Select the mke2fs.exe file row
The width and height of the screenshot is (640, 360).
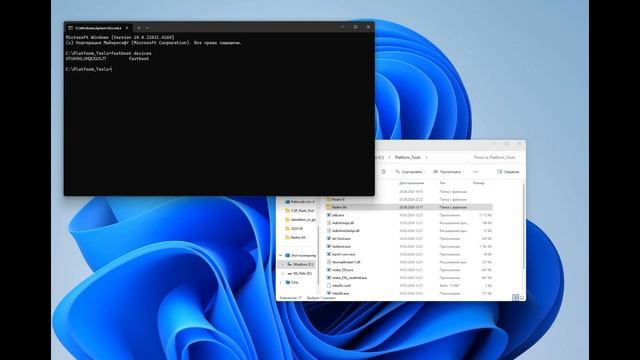409,293
